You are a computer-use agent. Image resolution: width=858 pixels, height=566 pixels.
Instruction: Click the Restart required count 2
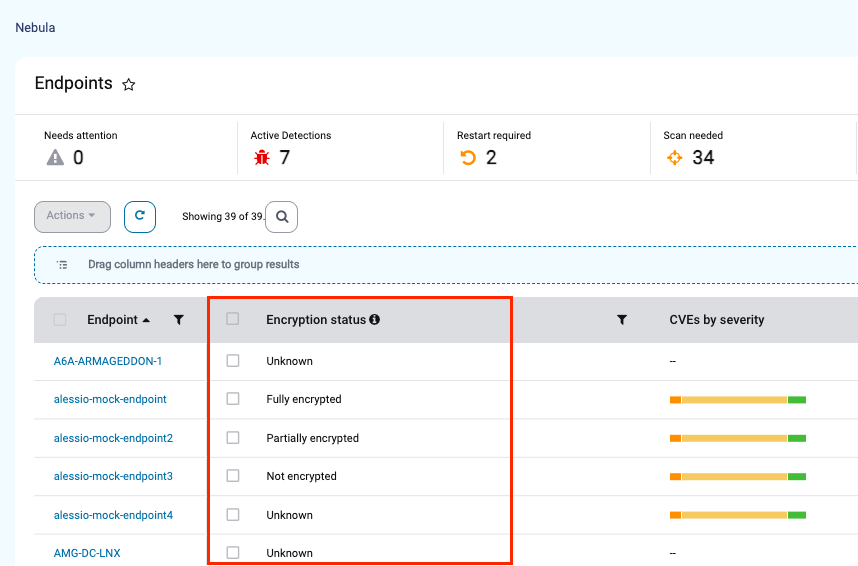[x=491, y=158]
